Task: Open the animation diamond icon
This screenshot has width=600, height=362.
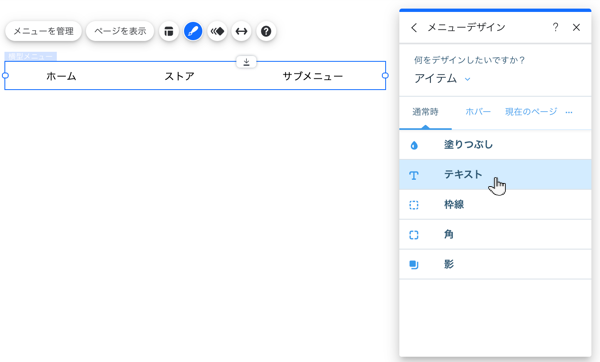Action: pos(217,31)
